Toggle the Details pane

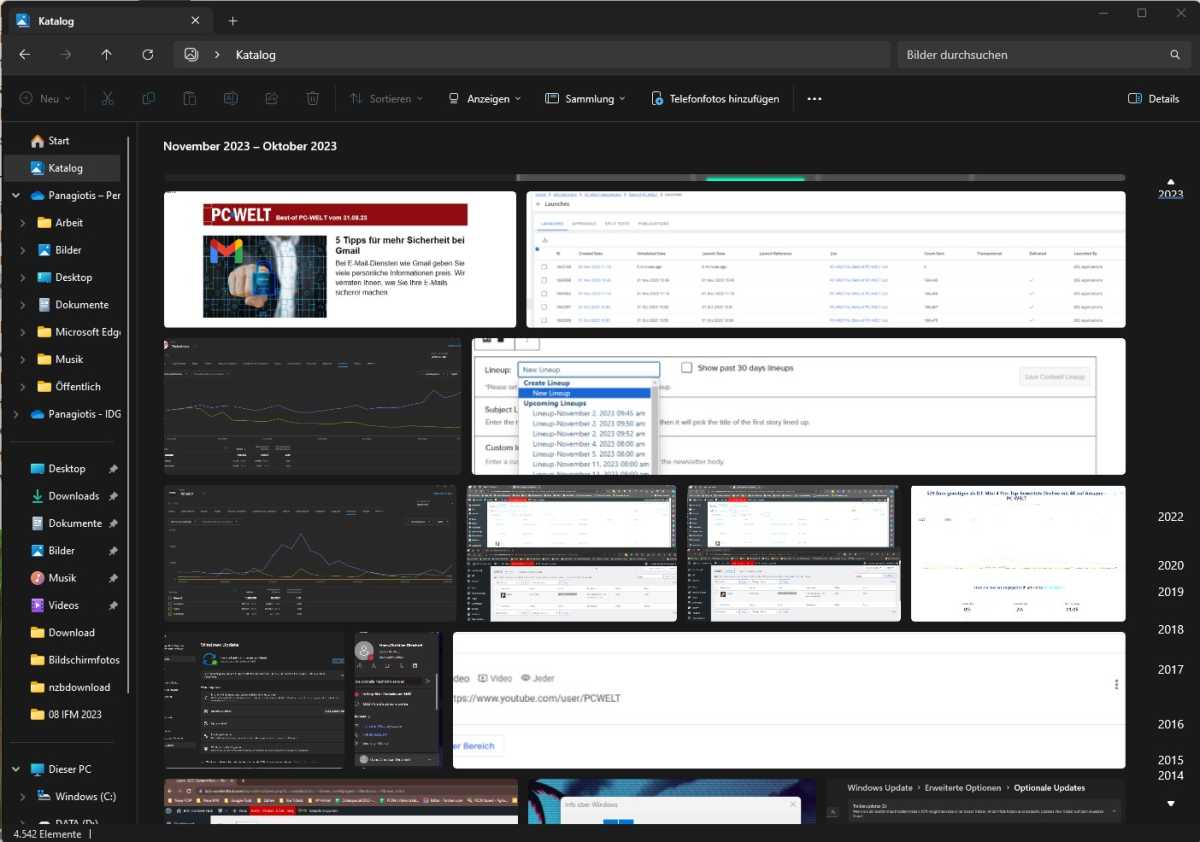[x=1153, y=99]
